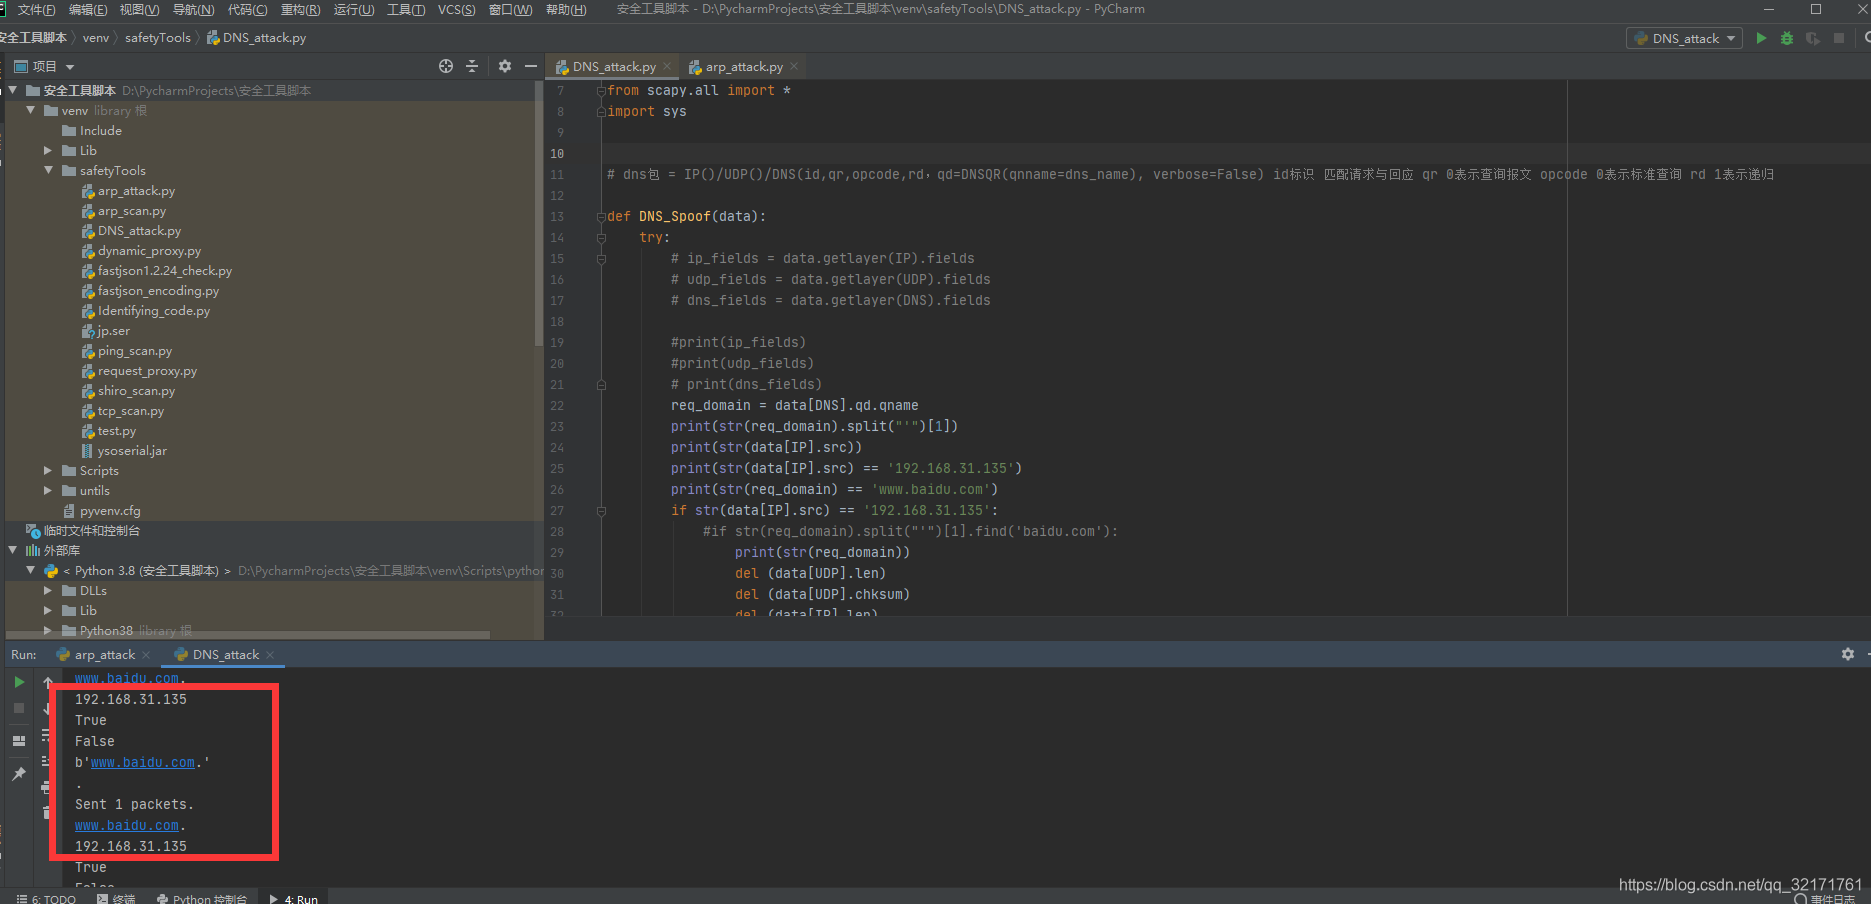The width and height of the screenshot is (1871, 904).
Task: Open project panel settings gear
Action: point(505,66)
